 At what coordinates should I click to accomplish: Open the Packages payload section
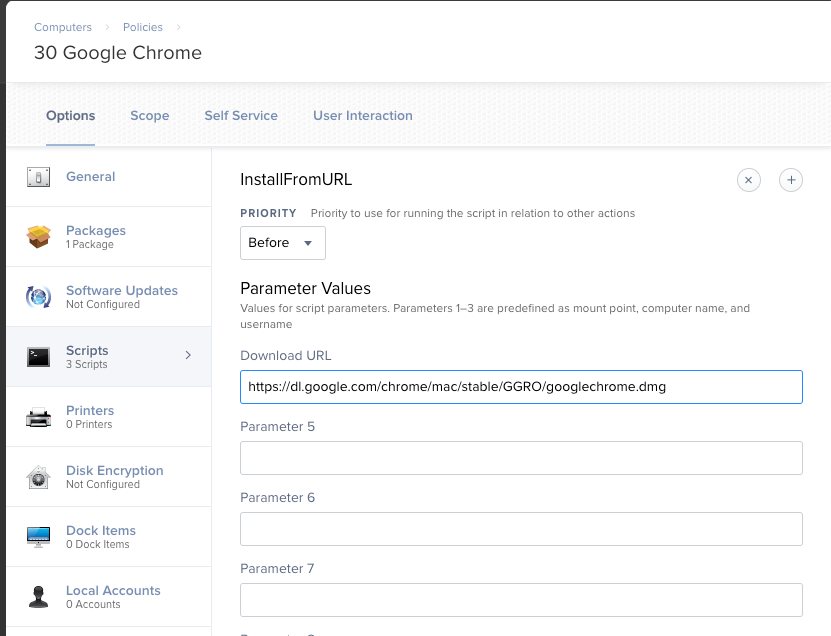[x=109, y=237]
